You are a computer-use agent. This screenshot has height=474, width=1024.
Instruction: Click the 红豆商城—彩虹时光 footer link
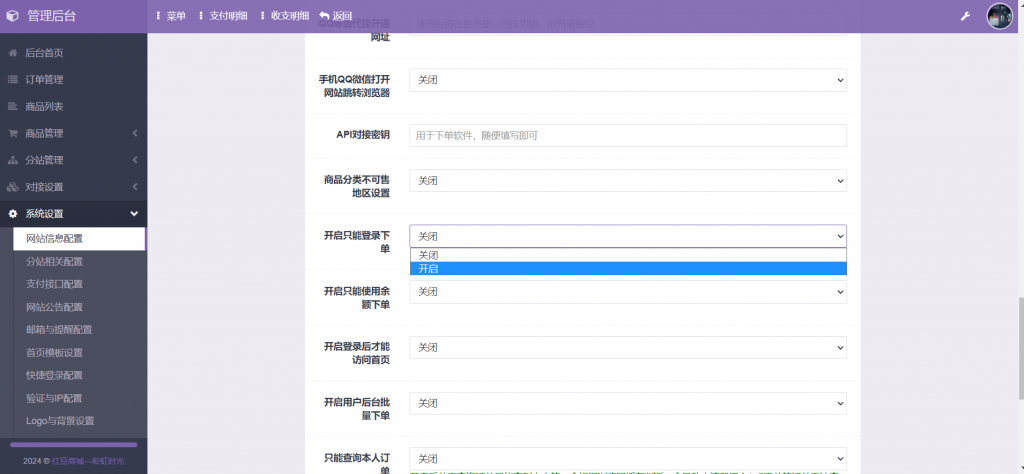click(x=88, y=461)
